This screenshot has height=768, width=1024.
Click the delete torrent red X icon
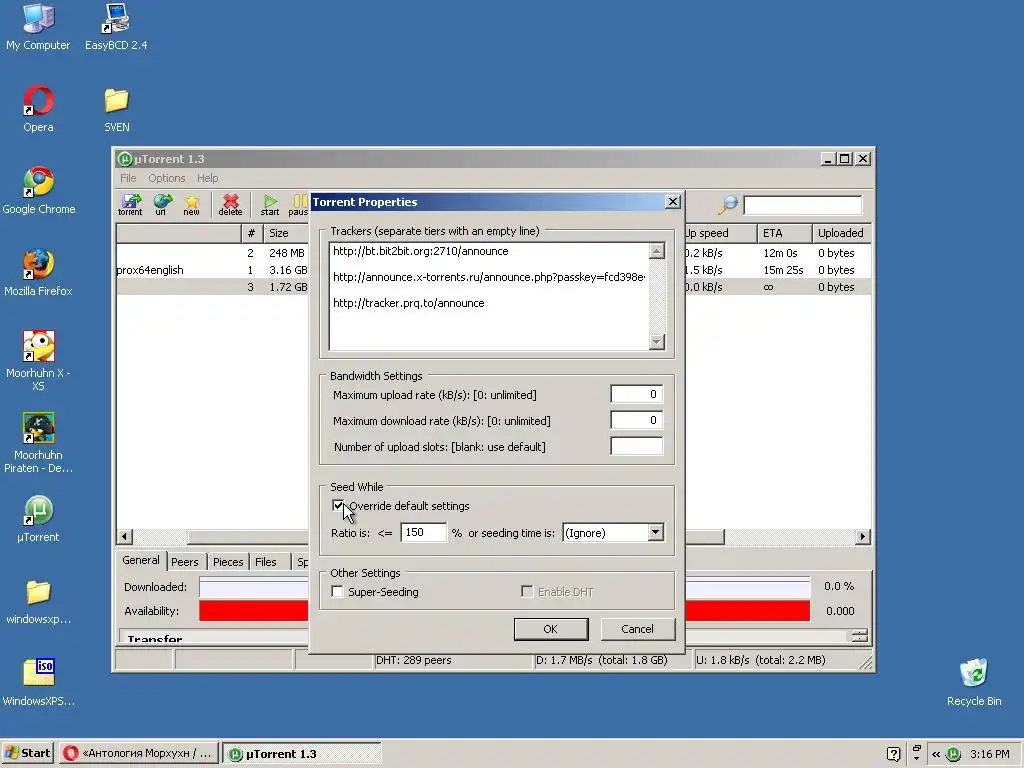coord(230,204)
